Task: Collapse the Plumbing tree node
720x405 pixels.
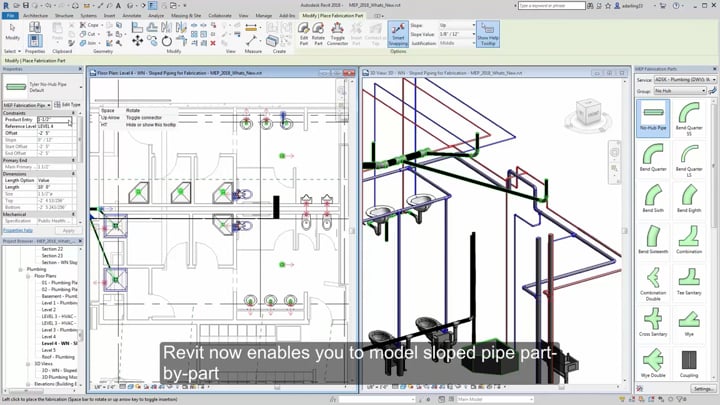Action: pyautogui.click(x=21, y=270)
